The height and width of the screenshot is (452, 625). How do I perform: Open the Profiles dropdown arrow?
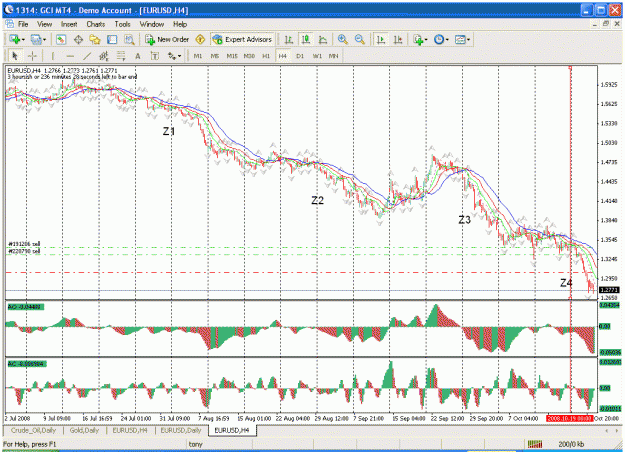pyautogui.click(x=44, y=39)
